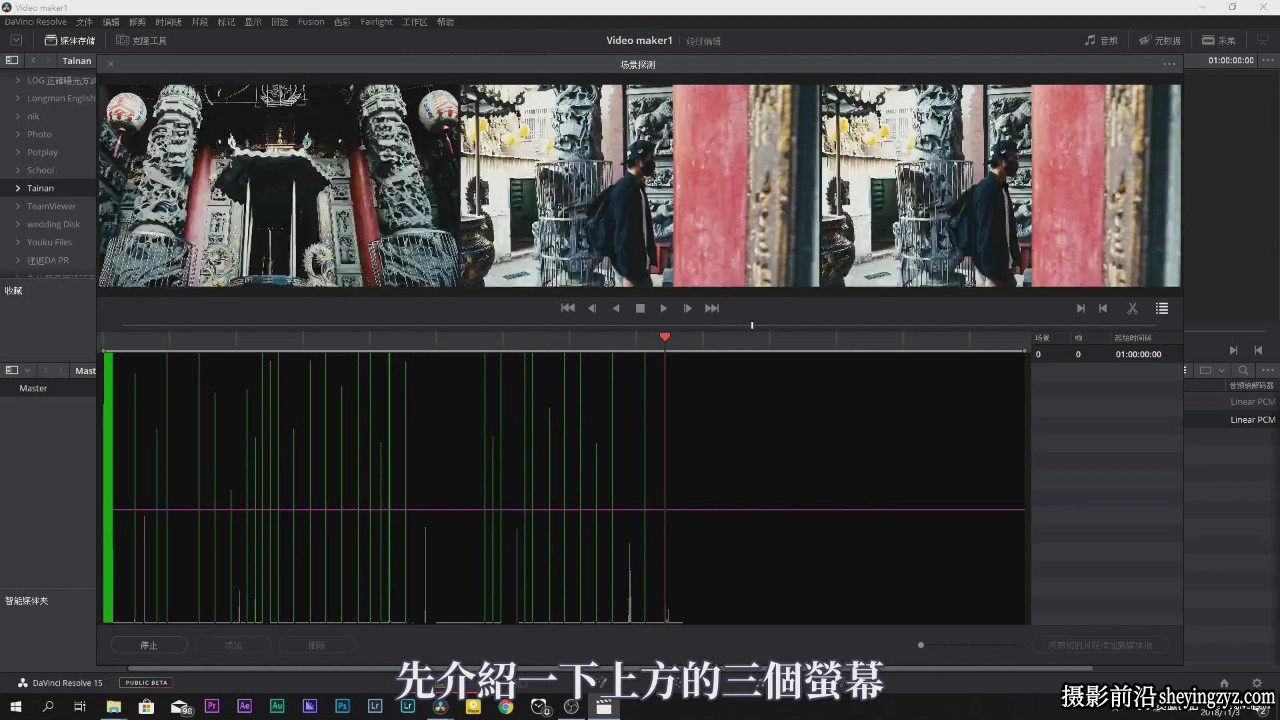Select the TeamViewer folder
Image resolution: width=1280 pixels, height=720 pixels.
(x=51, y=206)
